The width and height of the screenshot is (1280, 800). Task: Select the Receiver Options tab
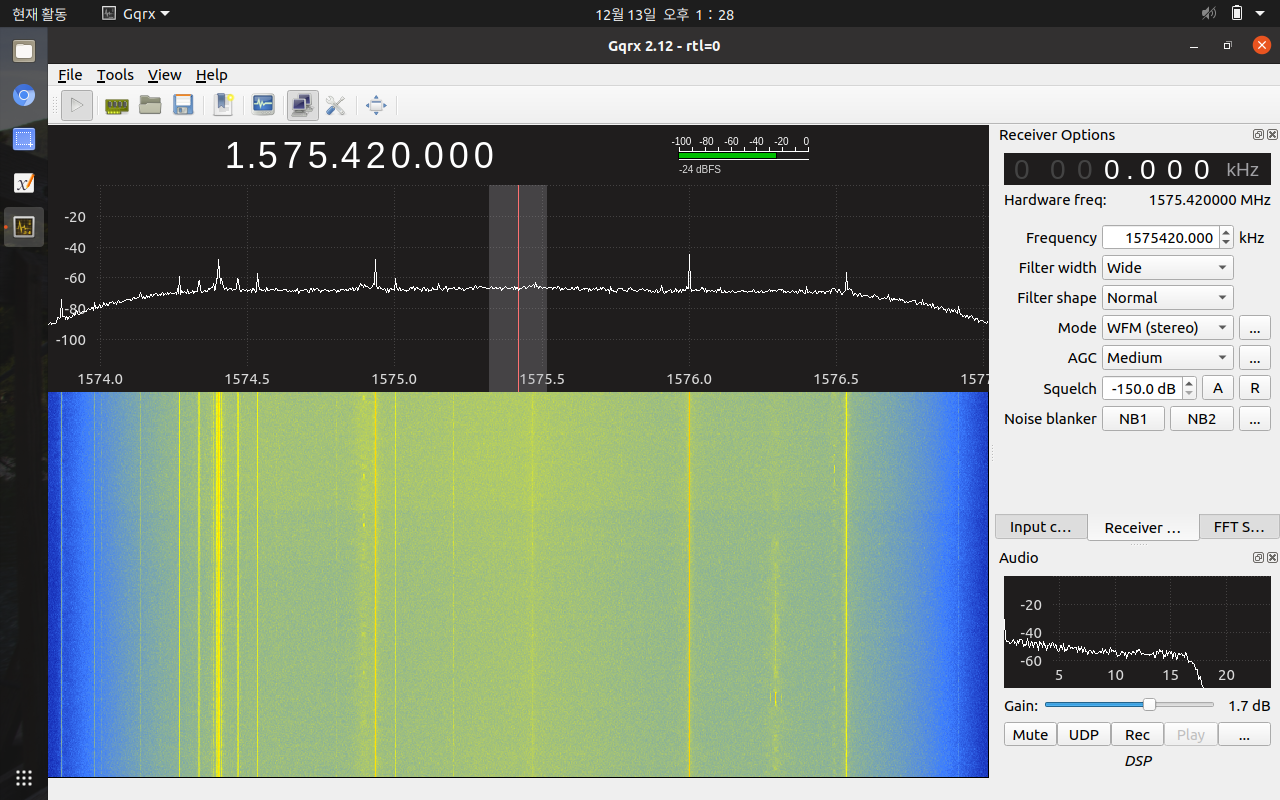[1143, 528]
